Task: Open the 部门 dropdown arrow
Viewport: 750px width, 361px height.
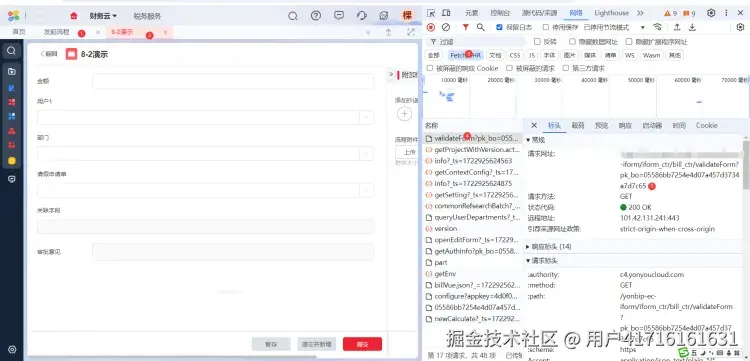Action: [366, 153]
